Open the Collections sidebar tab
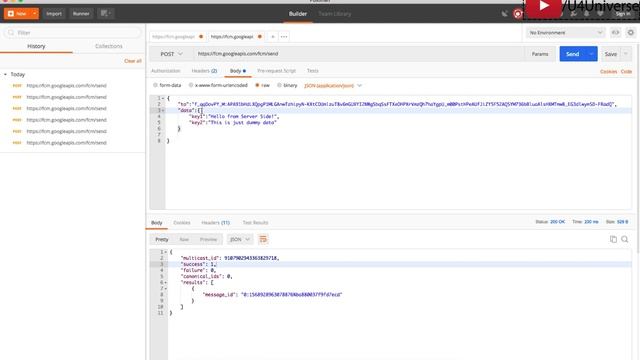This screenshot has width=640, height=360. coord(109,46)
